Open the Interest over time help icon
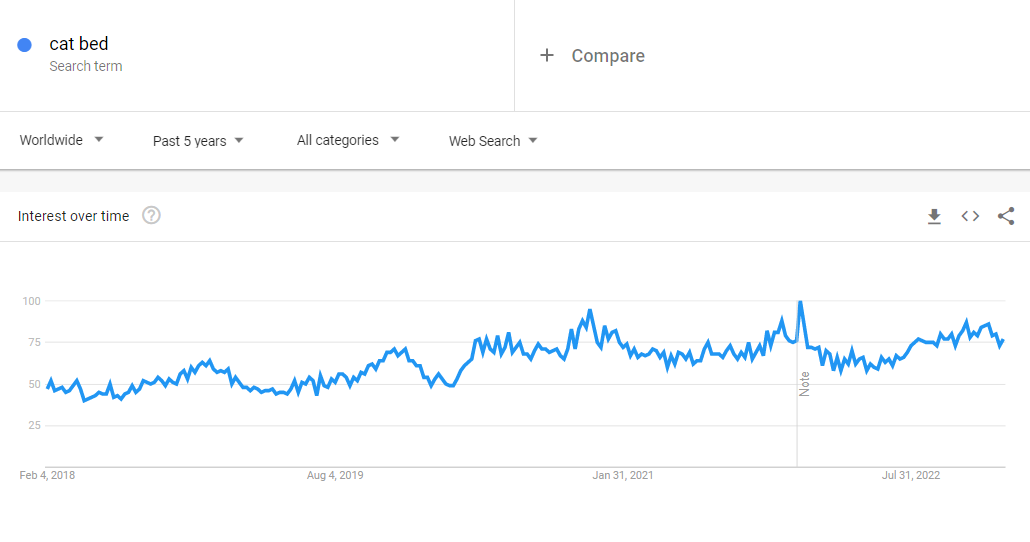 click(x=151, y=215)
